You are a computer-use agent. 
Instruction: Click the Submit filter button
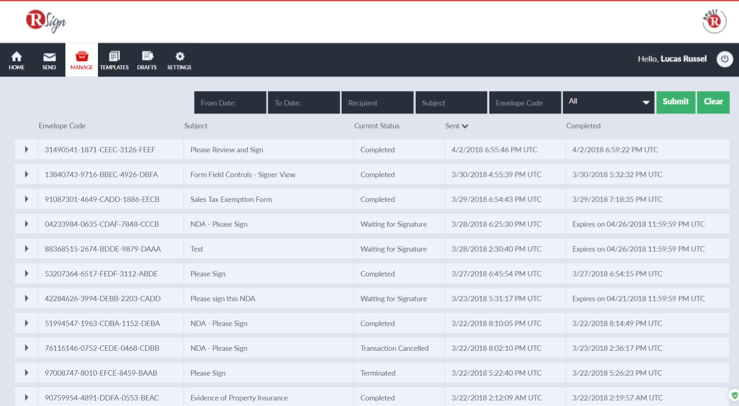pos(675,102)
